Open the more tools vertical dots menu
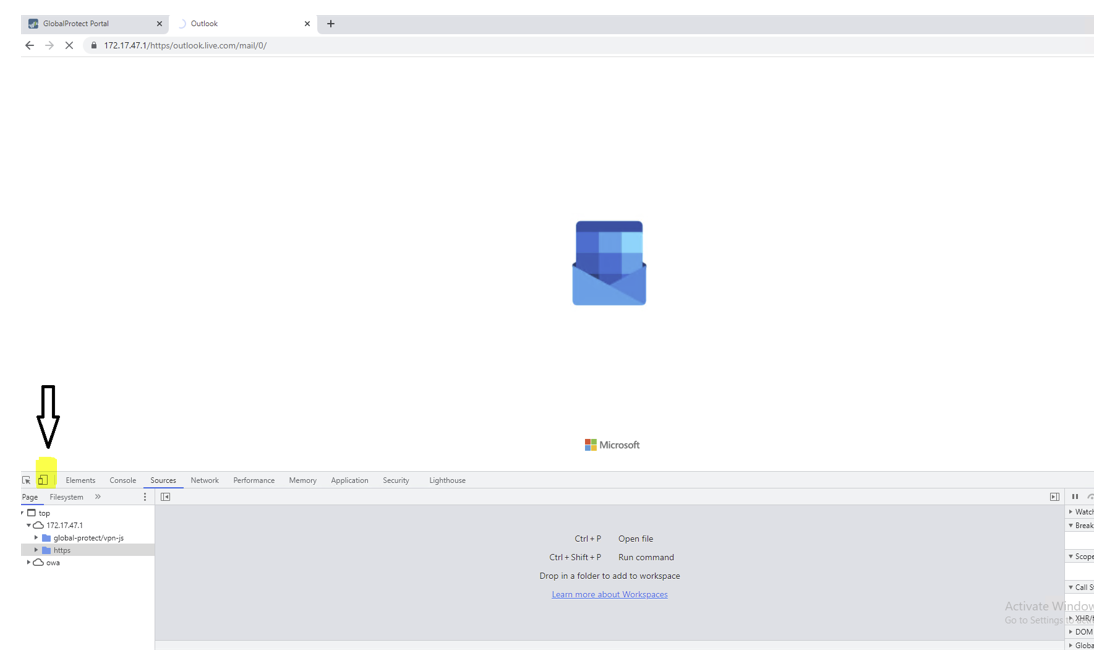Screen dimensions: 1108x651 [x=144, y=496]
